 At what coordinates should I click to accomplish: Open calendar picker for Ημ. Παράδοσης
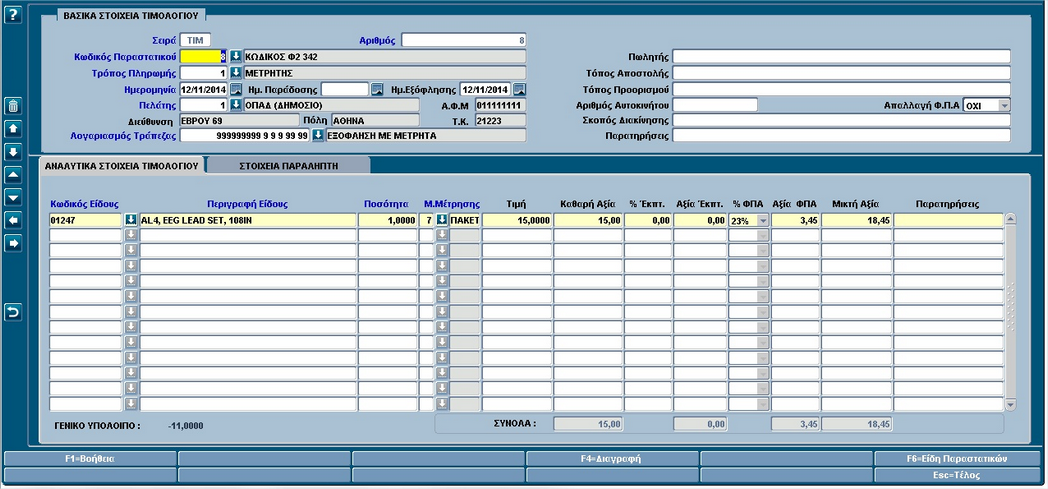[x=377, y=89]
